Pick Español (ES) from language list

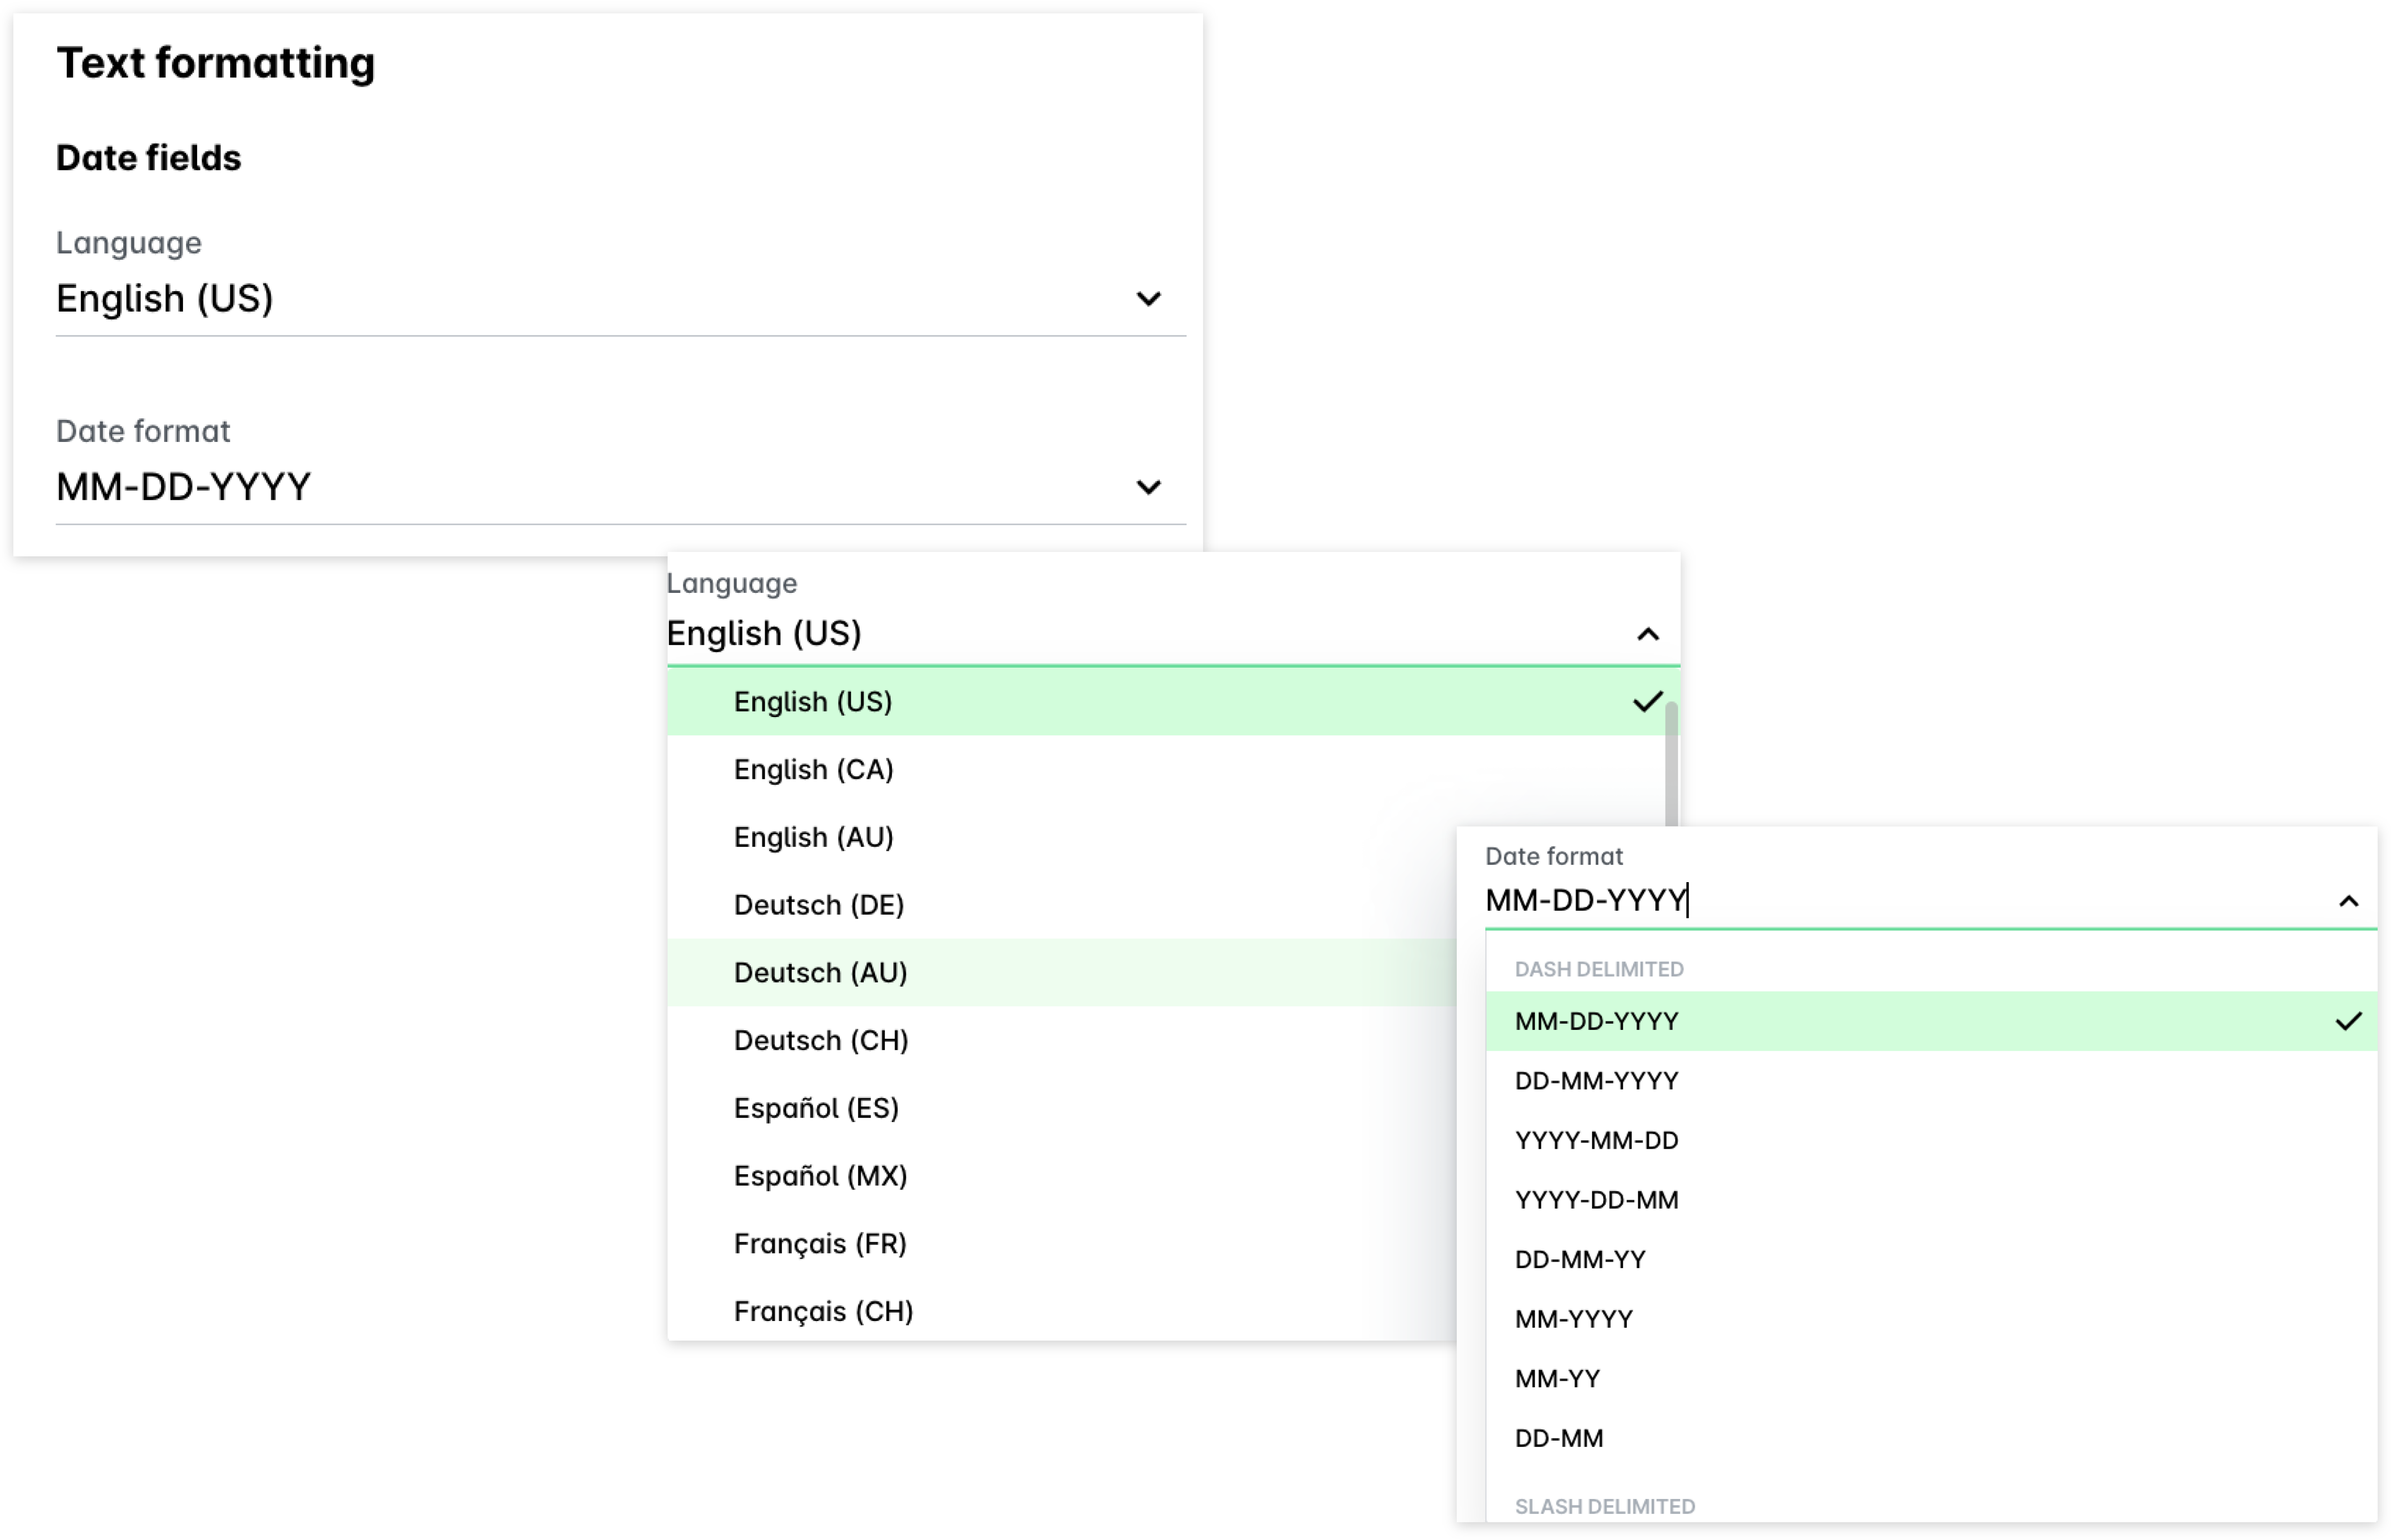(x=1062, y=1108)
